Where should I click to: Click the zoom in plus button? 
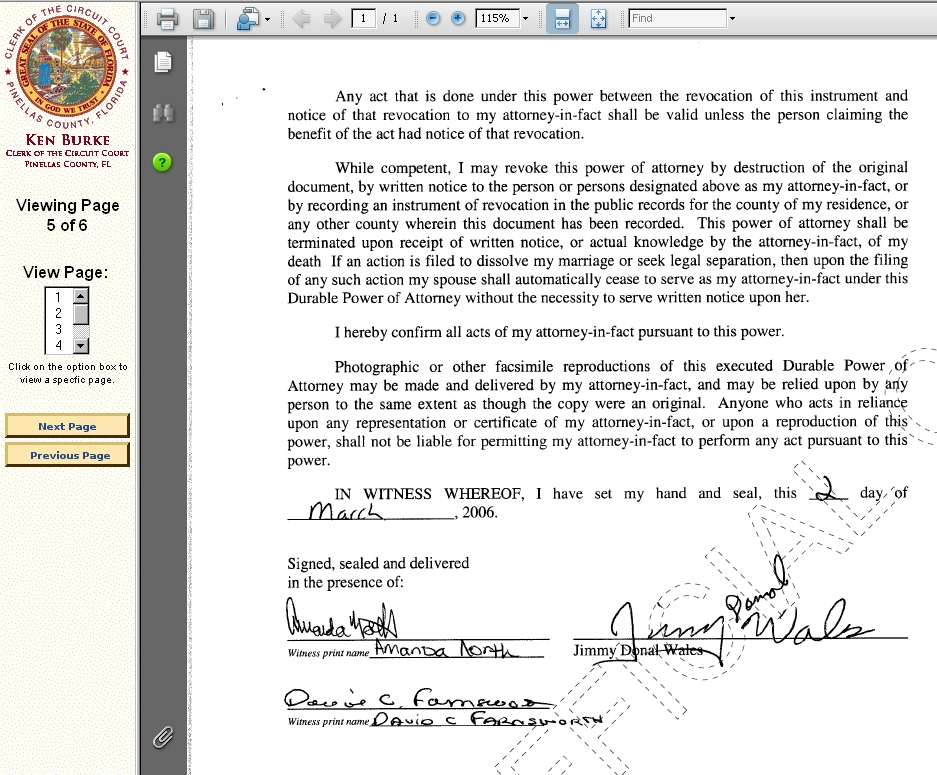(458, 18)
